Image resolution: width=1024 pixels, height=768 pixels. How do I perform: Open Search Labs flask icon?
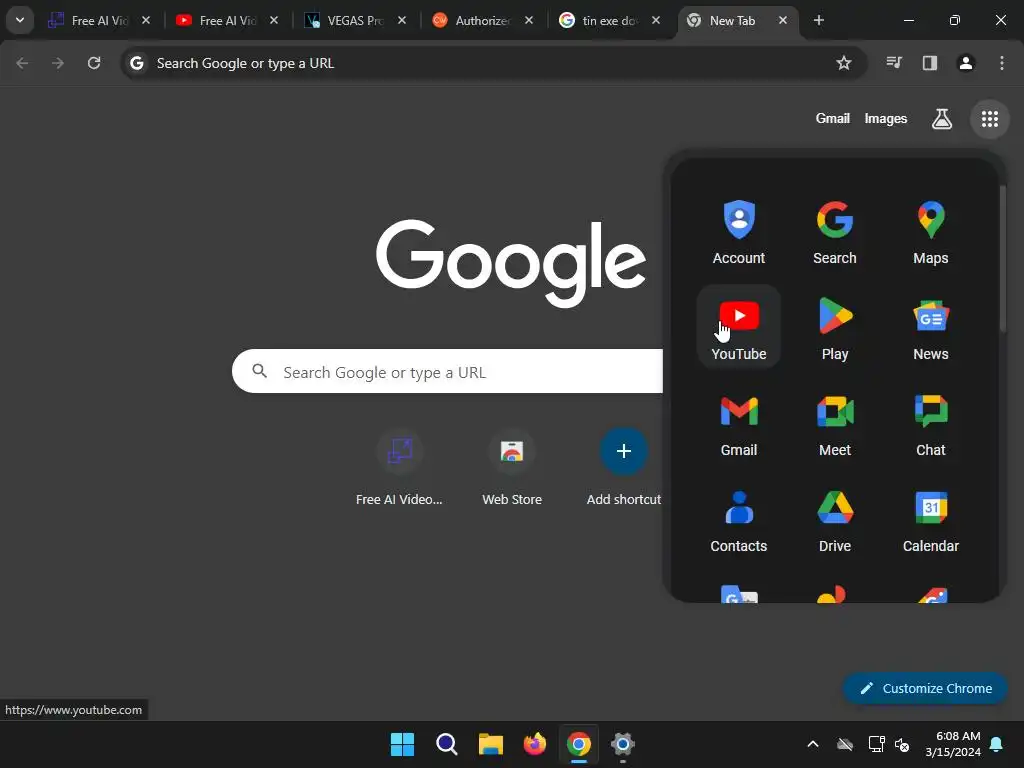(x=942, y=119)
